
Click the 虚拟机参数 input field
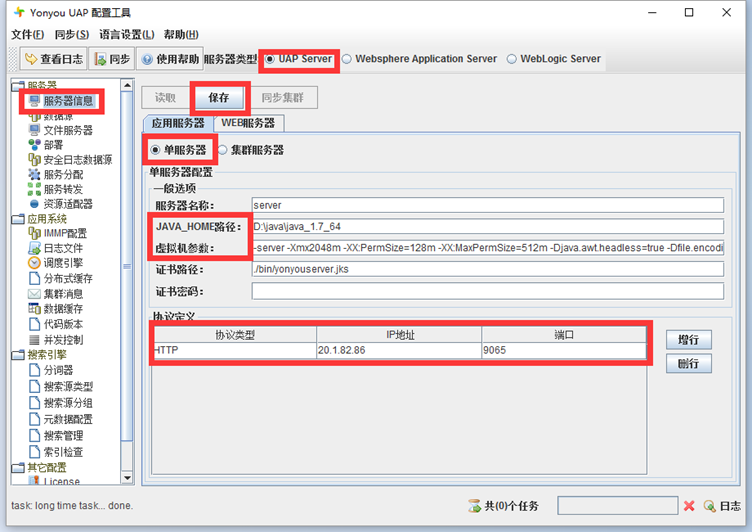click(487, 248)
